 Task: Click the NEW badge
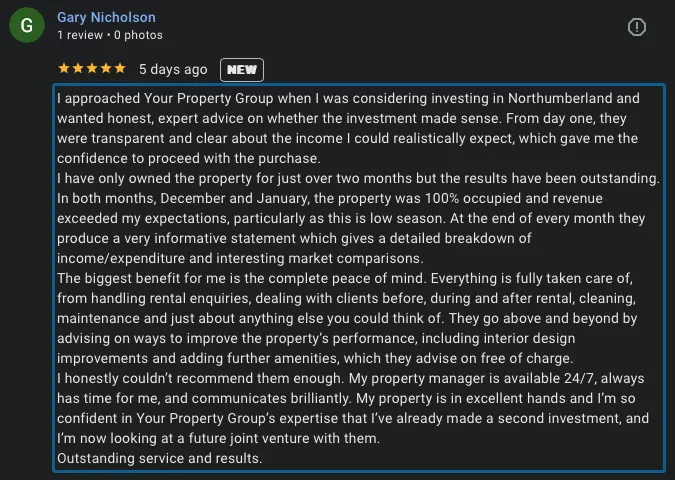coord(242,70)
